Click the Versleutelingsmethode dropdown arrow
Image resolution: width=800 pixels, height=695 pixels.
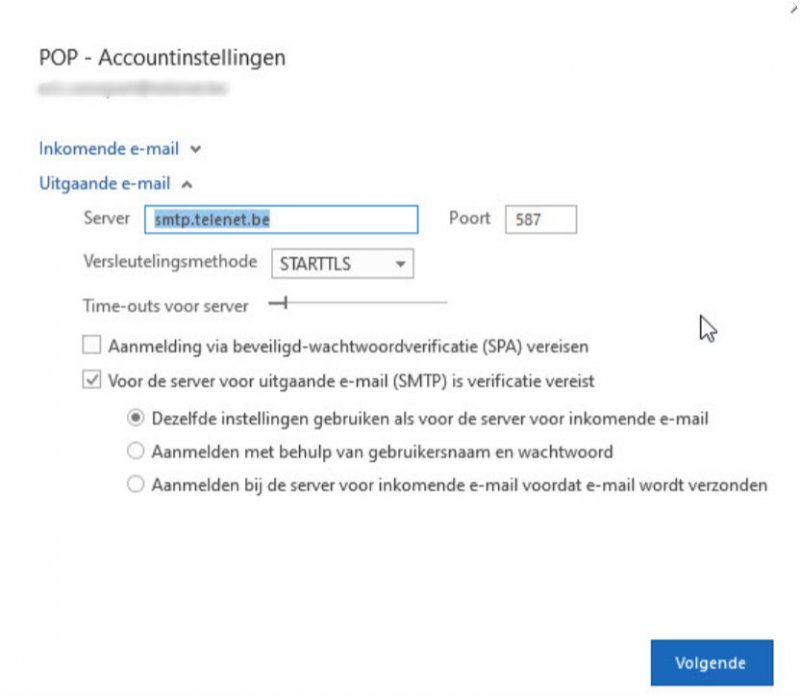pyautogui.click(x=400, y=265)
